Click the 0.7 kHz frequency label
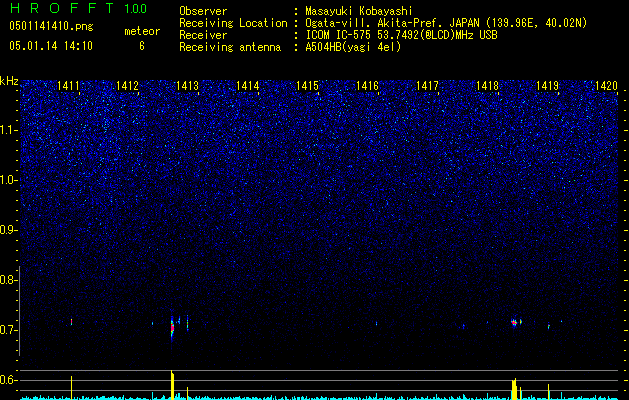The height and width of the screenshot is (400, 629). 8,330
